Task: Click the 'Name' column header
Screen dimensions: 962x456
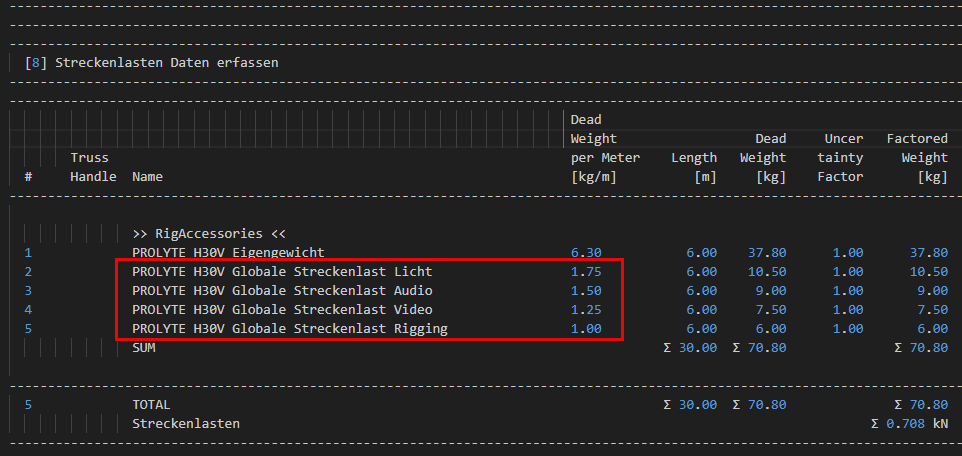Action: pos(147,177)
